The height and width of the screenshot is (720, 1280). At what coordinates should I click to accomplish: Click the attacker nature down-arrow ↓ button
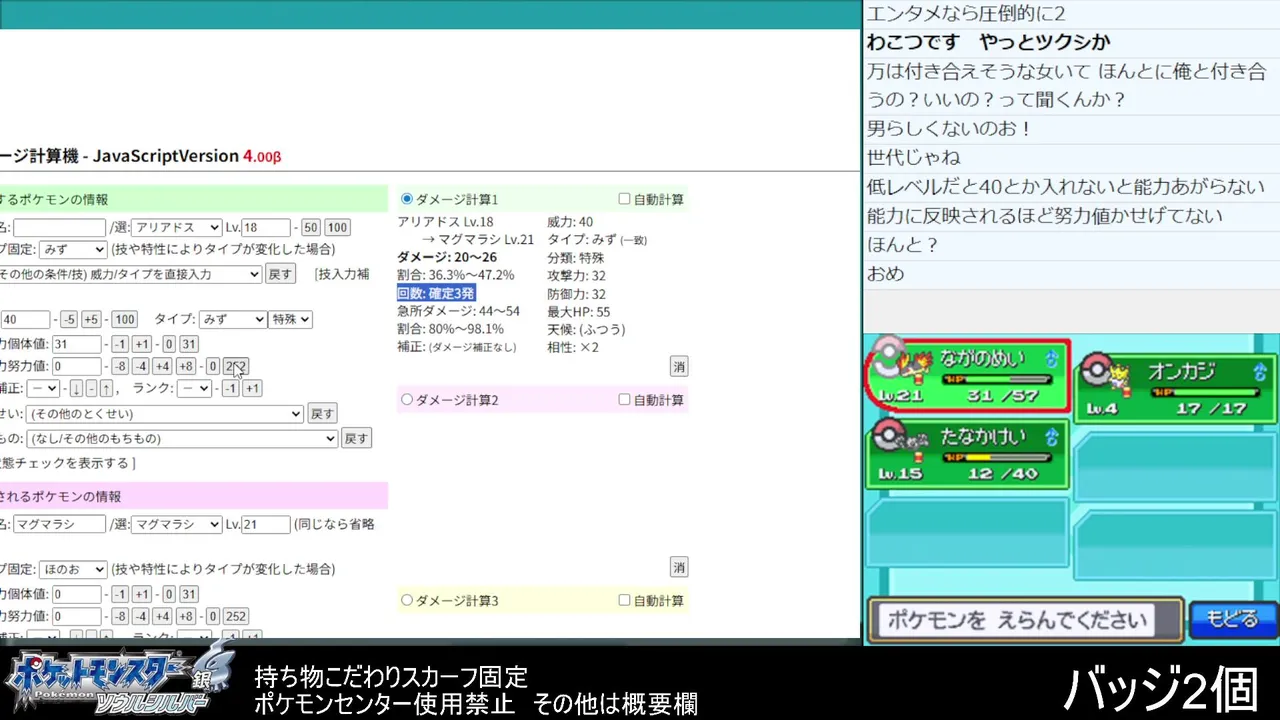[76, 388]
